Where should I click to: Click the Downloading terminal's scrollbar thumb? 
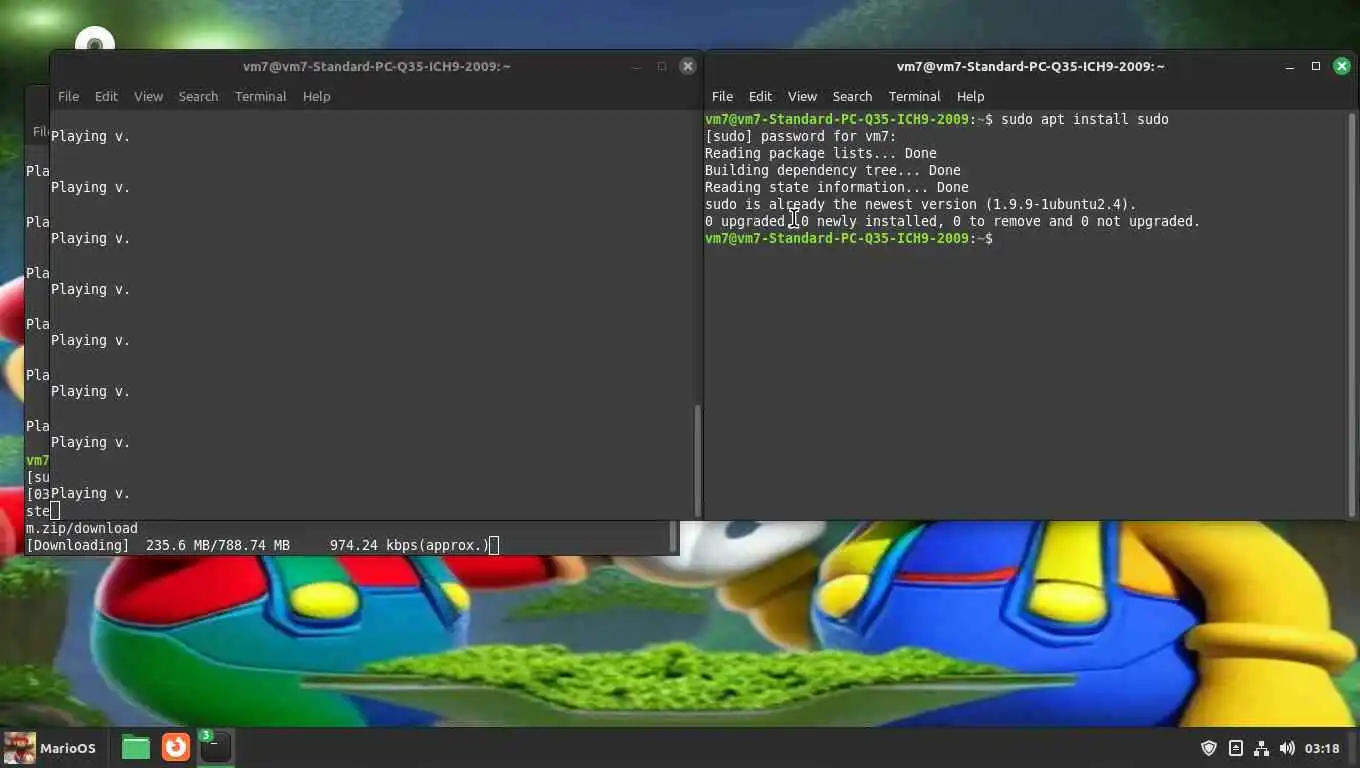[673, 537]
